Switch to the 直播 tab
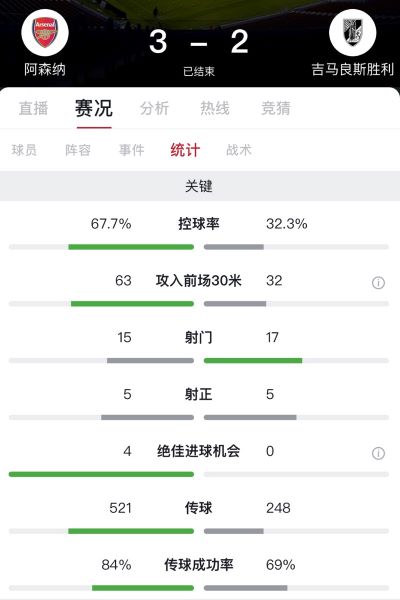This screenshot has height=600, width=400. 33,108
